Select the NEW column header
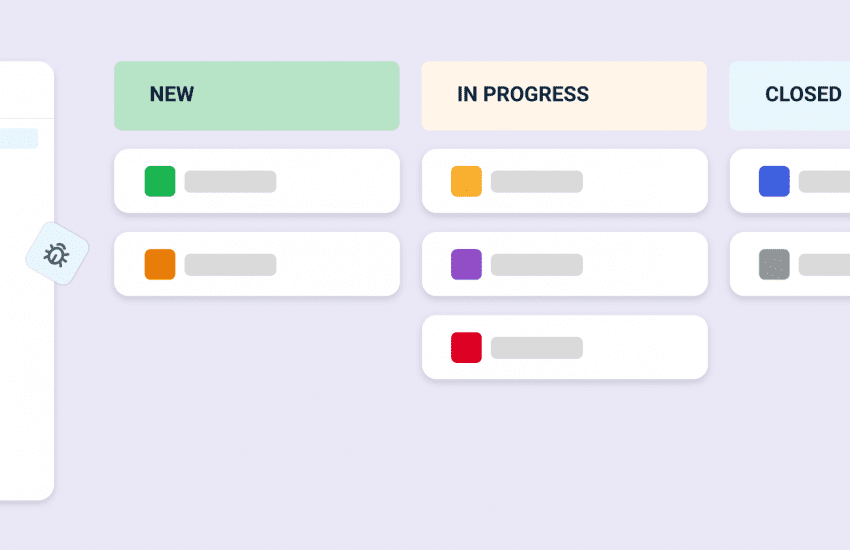This screenshot has height=550, width=850. (256, 95)
